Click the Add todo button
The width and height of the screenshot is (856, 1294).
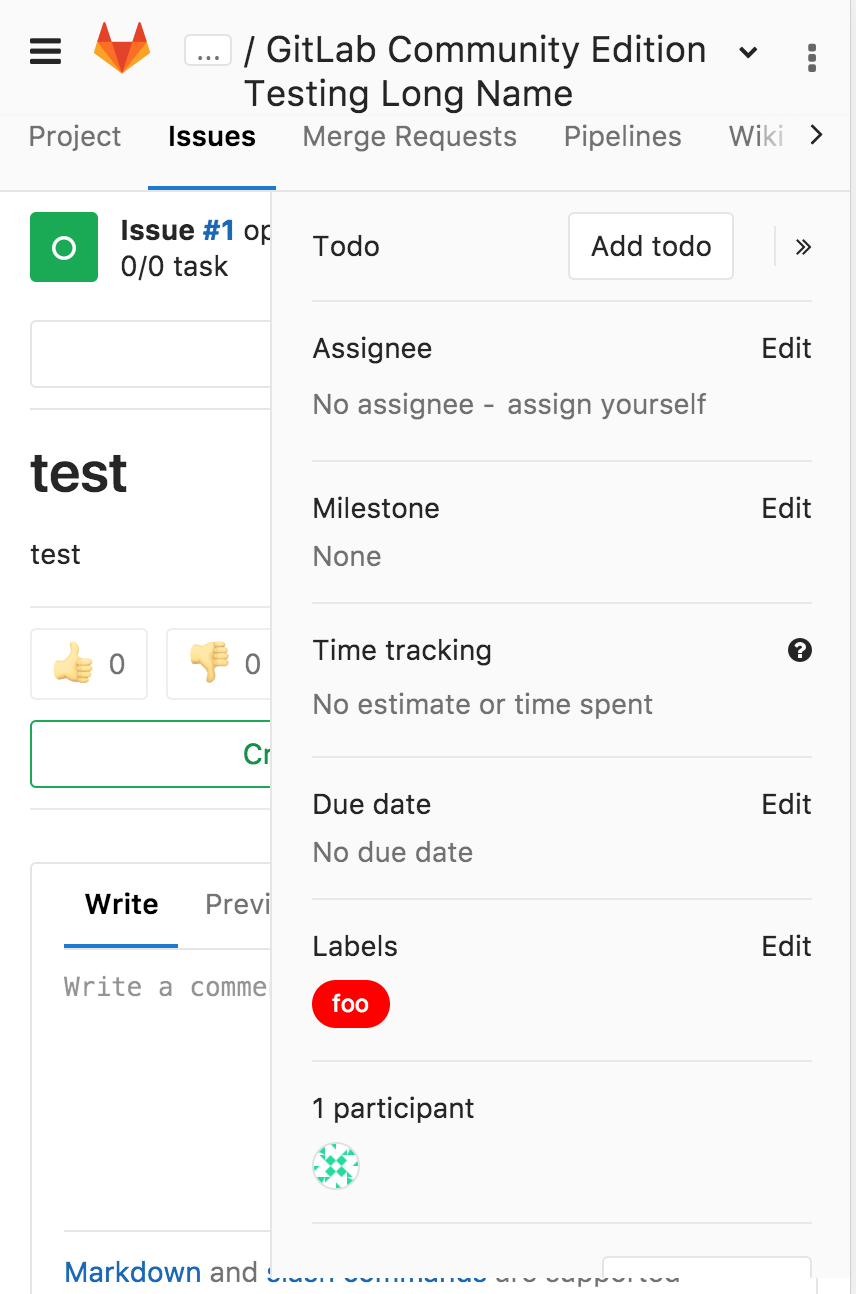pos(651,246)
